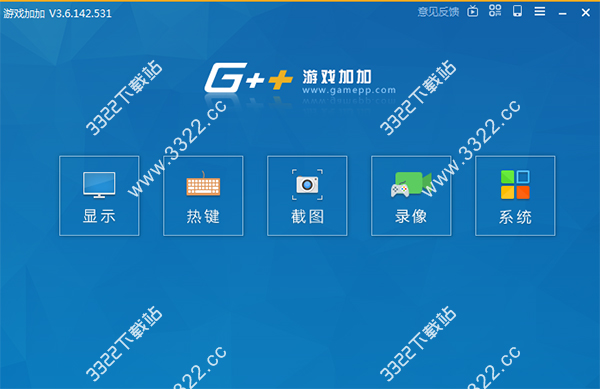
Task: Minimize the 游戏加加 window
Action: click(x=562, y=14)
